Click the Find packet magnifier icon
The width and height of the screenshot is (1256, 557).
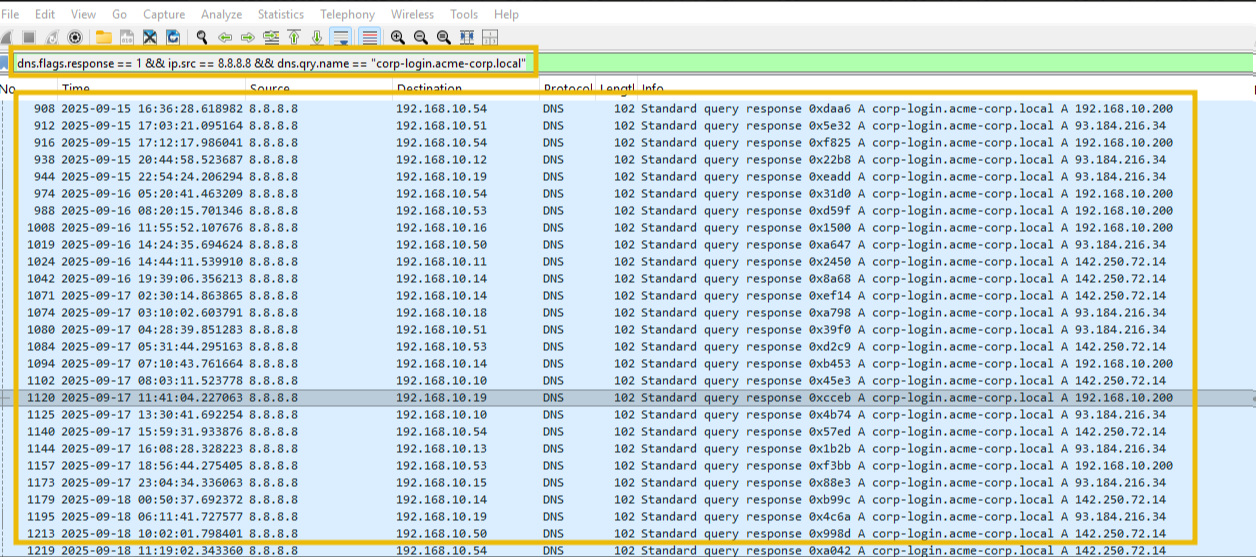pyautogui.click(x=202, y=37)
